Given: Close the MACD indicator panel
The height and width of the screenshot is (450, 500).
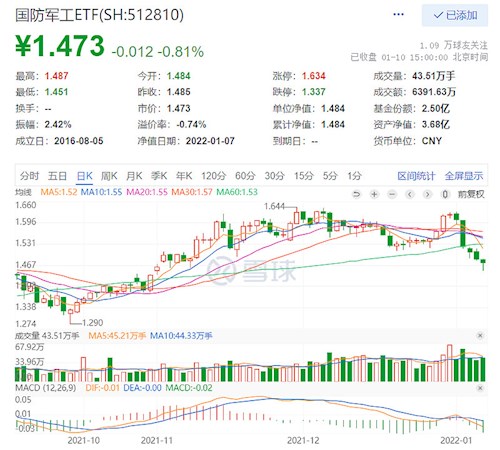Looking at the screenshot, I should point(480,388).
